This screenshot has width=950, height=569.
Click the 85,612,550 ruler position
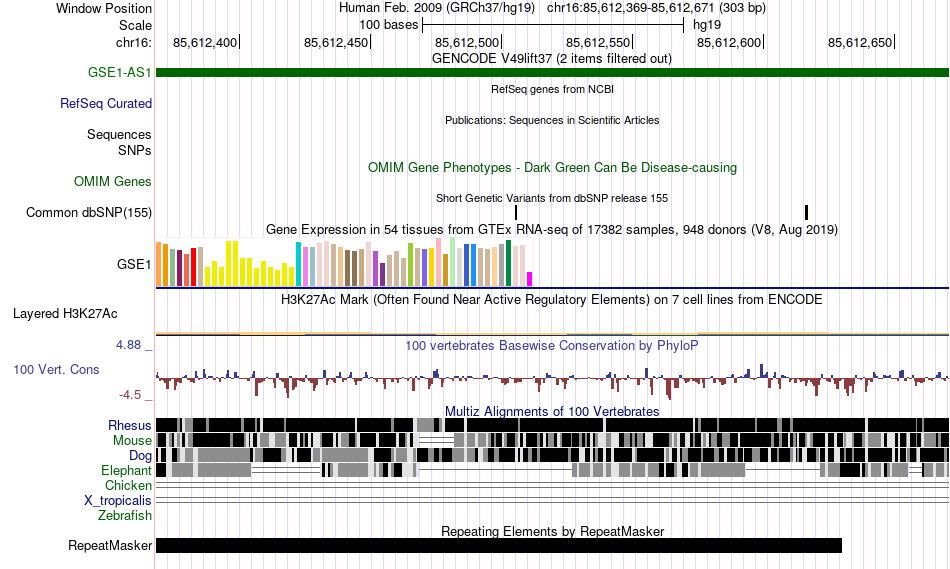click(598, 42)
